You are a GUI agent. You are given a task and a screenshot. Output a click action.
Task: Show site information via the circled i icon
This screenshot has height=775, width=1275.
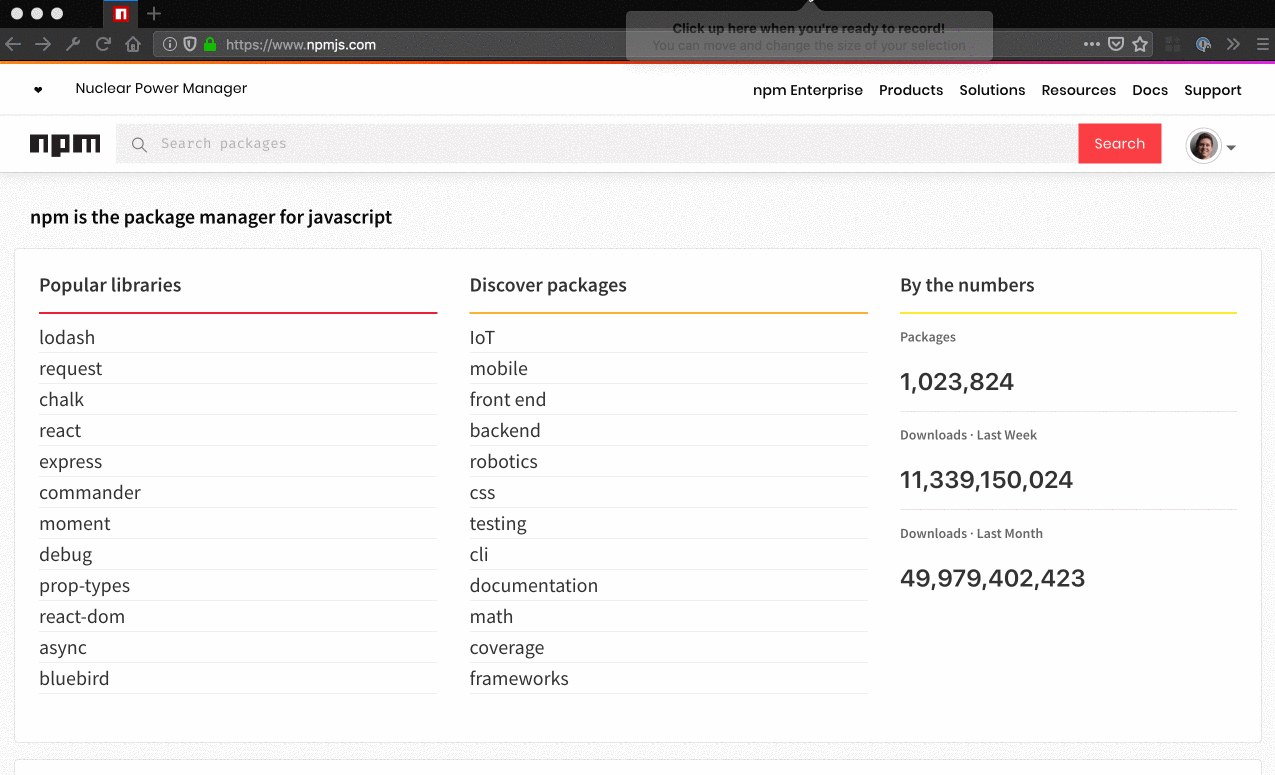point(170,44)
